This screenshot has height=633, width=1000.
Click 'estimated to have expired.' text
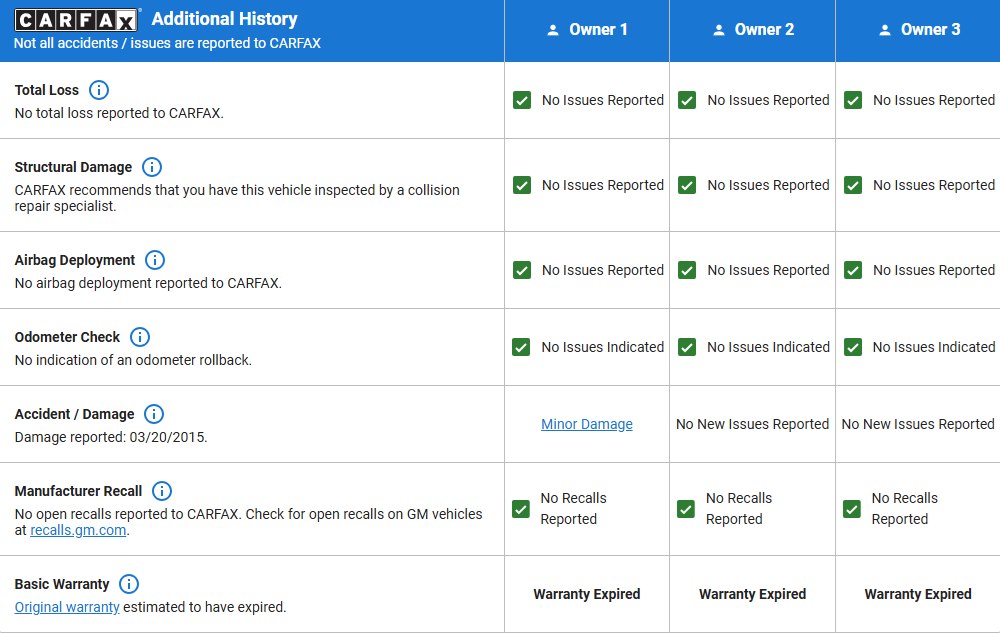click(205, 607)
